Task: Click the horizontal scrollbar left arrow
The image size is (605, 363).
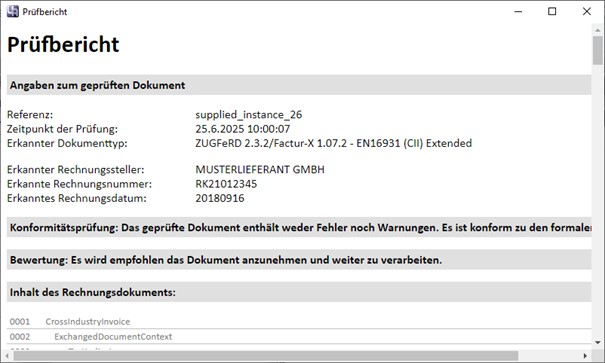Action: tap(7, 355)
